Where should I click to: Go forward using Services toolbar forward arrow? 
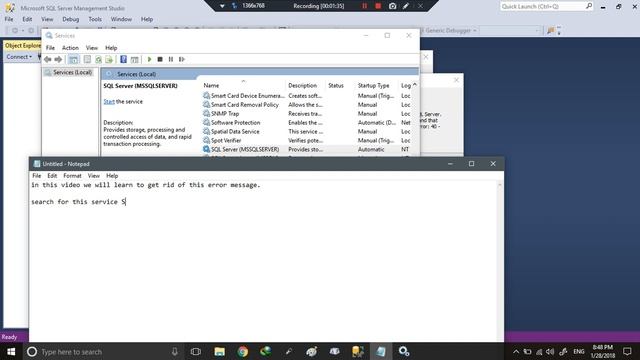(x=58, y=59)
